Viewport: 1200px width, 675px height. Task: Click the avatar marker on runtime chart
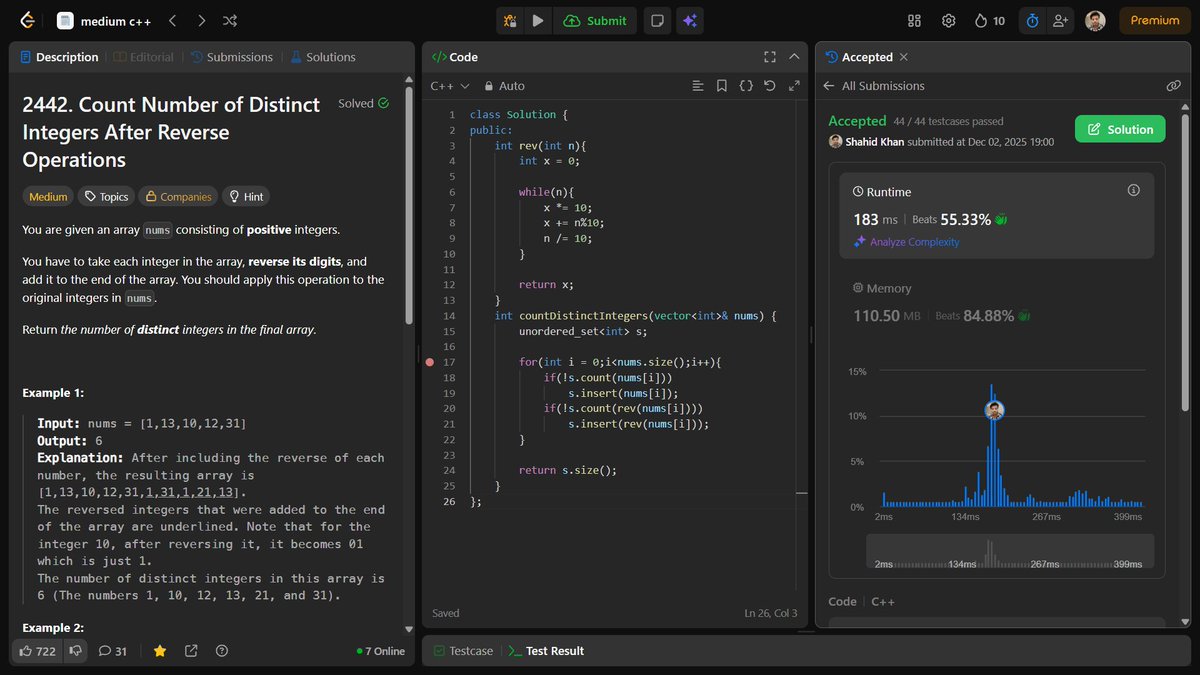[993, 410]
